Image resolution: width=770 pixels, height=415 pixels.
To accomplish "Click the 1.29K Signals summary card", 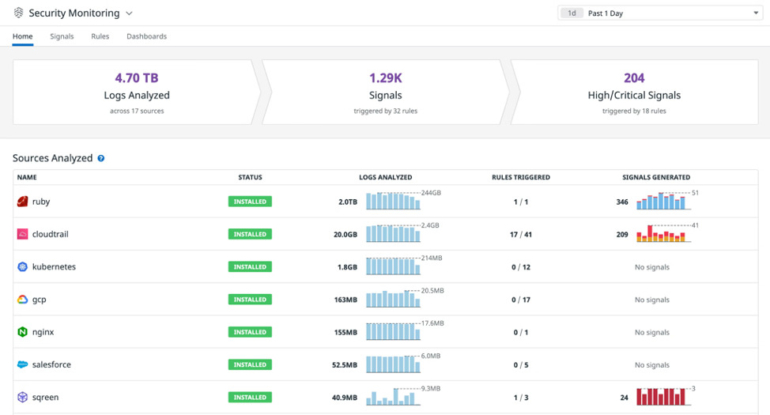I will pyautogui.click(x=385, y=91).
